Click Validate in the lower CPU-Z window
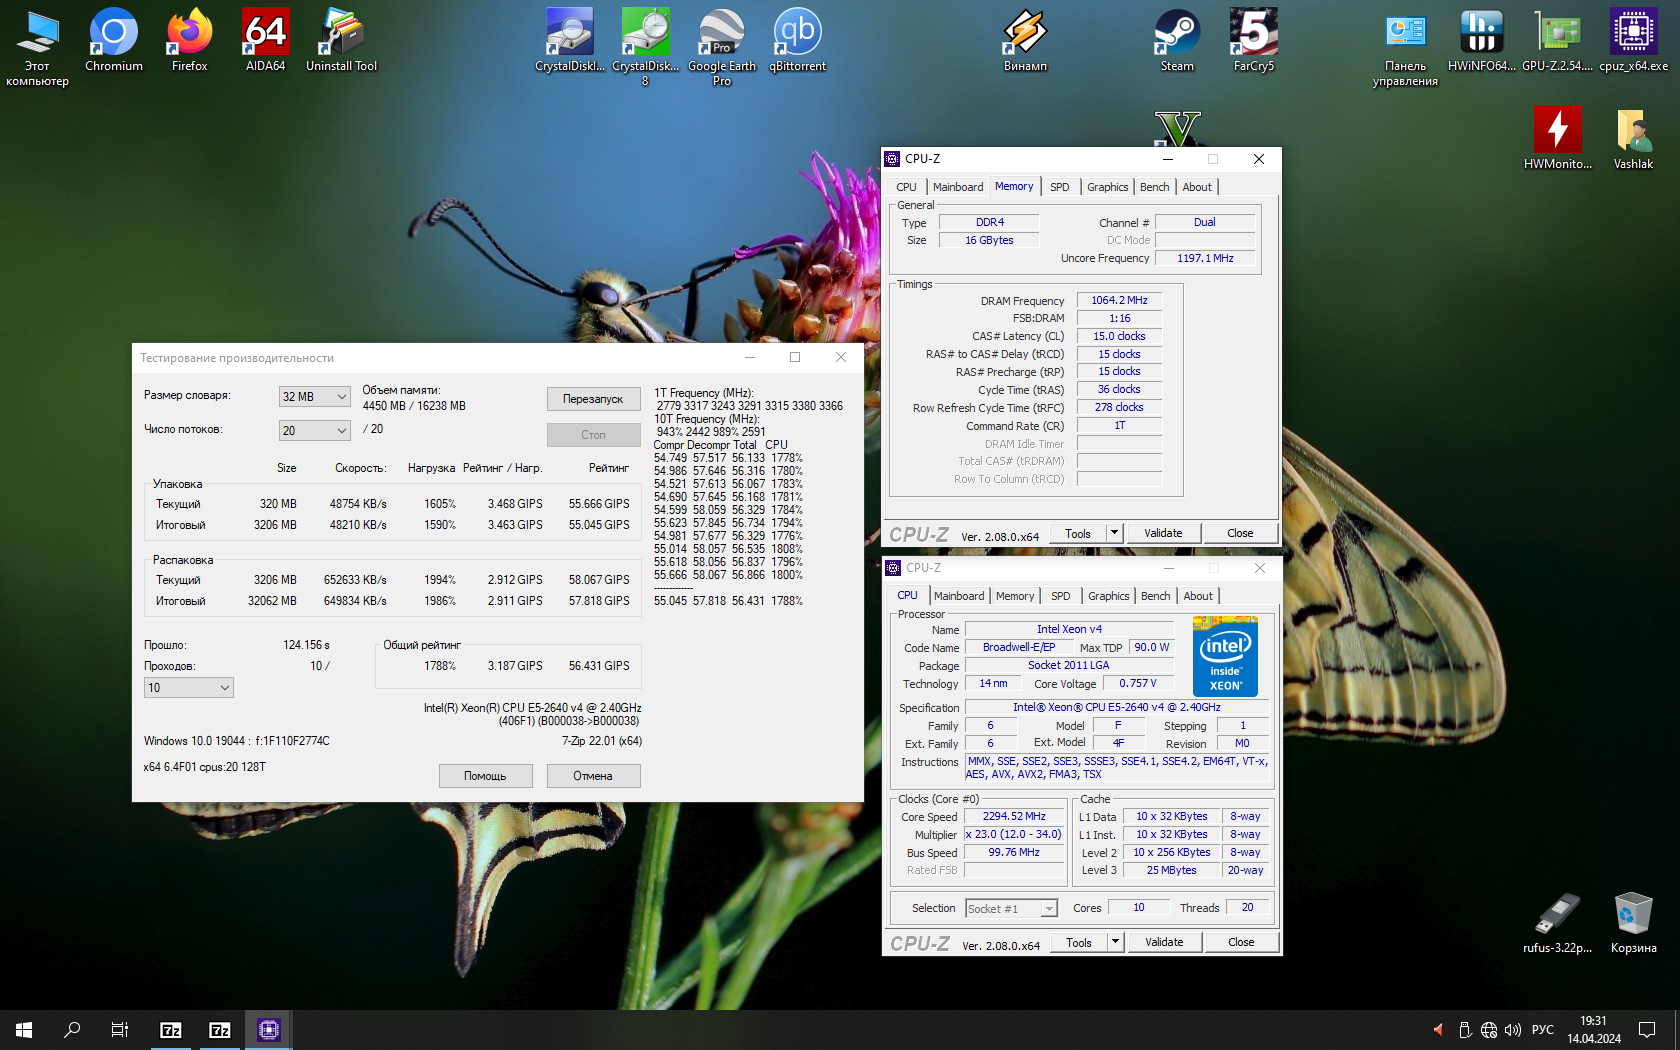The image size is (1680, 1050). (x=1164, y=942)
